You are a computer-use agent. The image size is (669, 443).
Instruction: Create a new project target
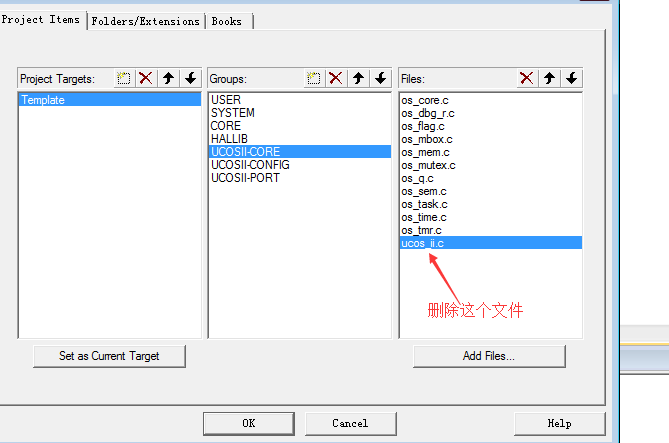(x=124, y=79)
